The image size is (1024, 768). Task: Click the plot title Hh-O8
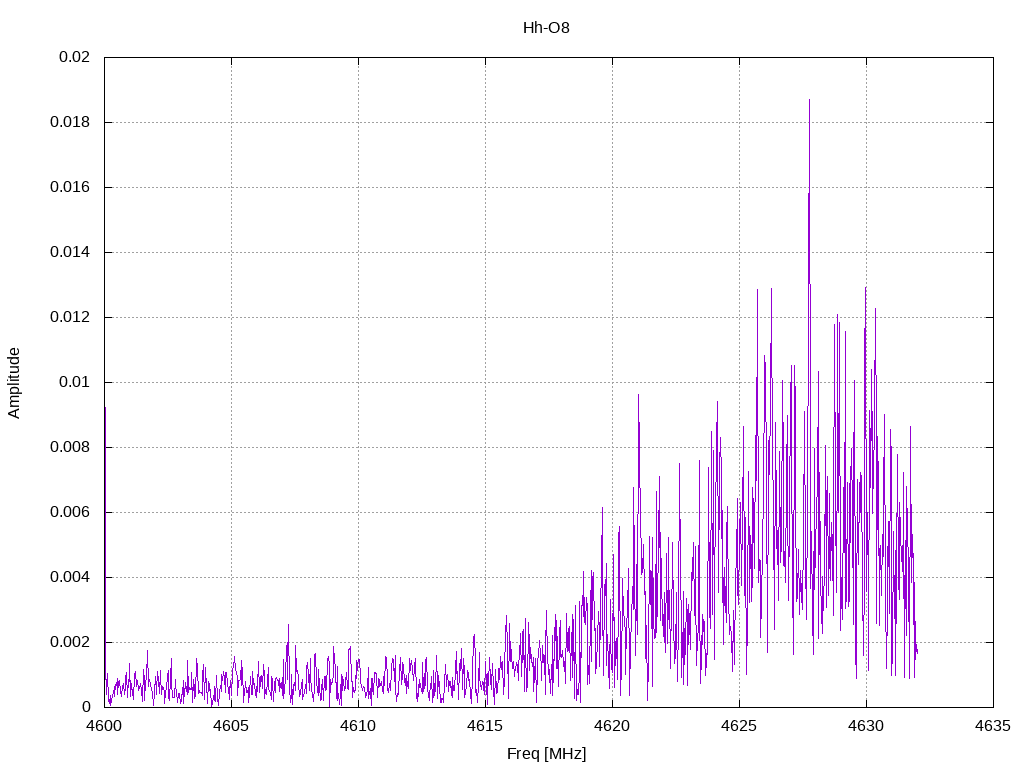pyautogui.click(x=546, y=28)
